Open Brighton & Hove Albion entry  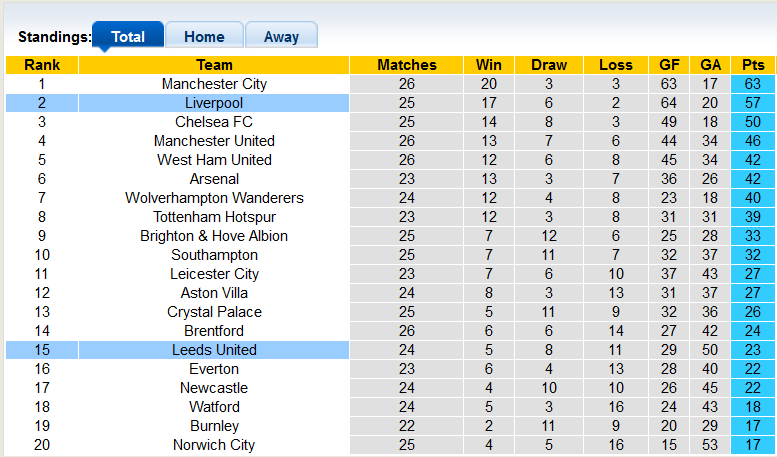point(214,236)
